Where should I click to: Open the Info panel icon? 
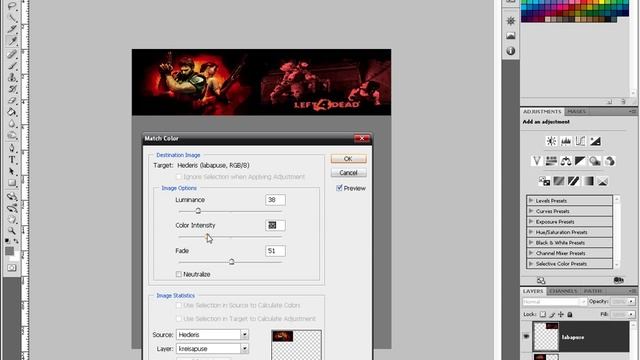click(511, 51)
